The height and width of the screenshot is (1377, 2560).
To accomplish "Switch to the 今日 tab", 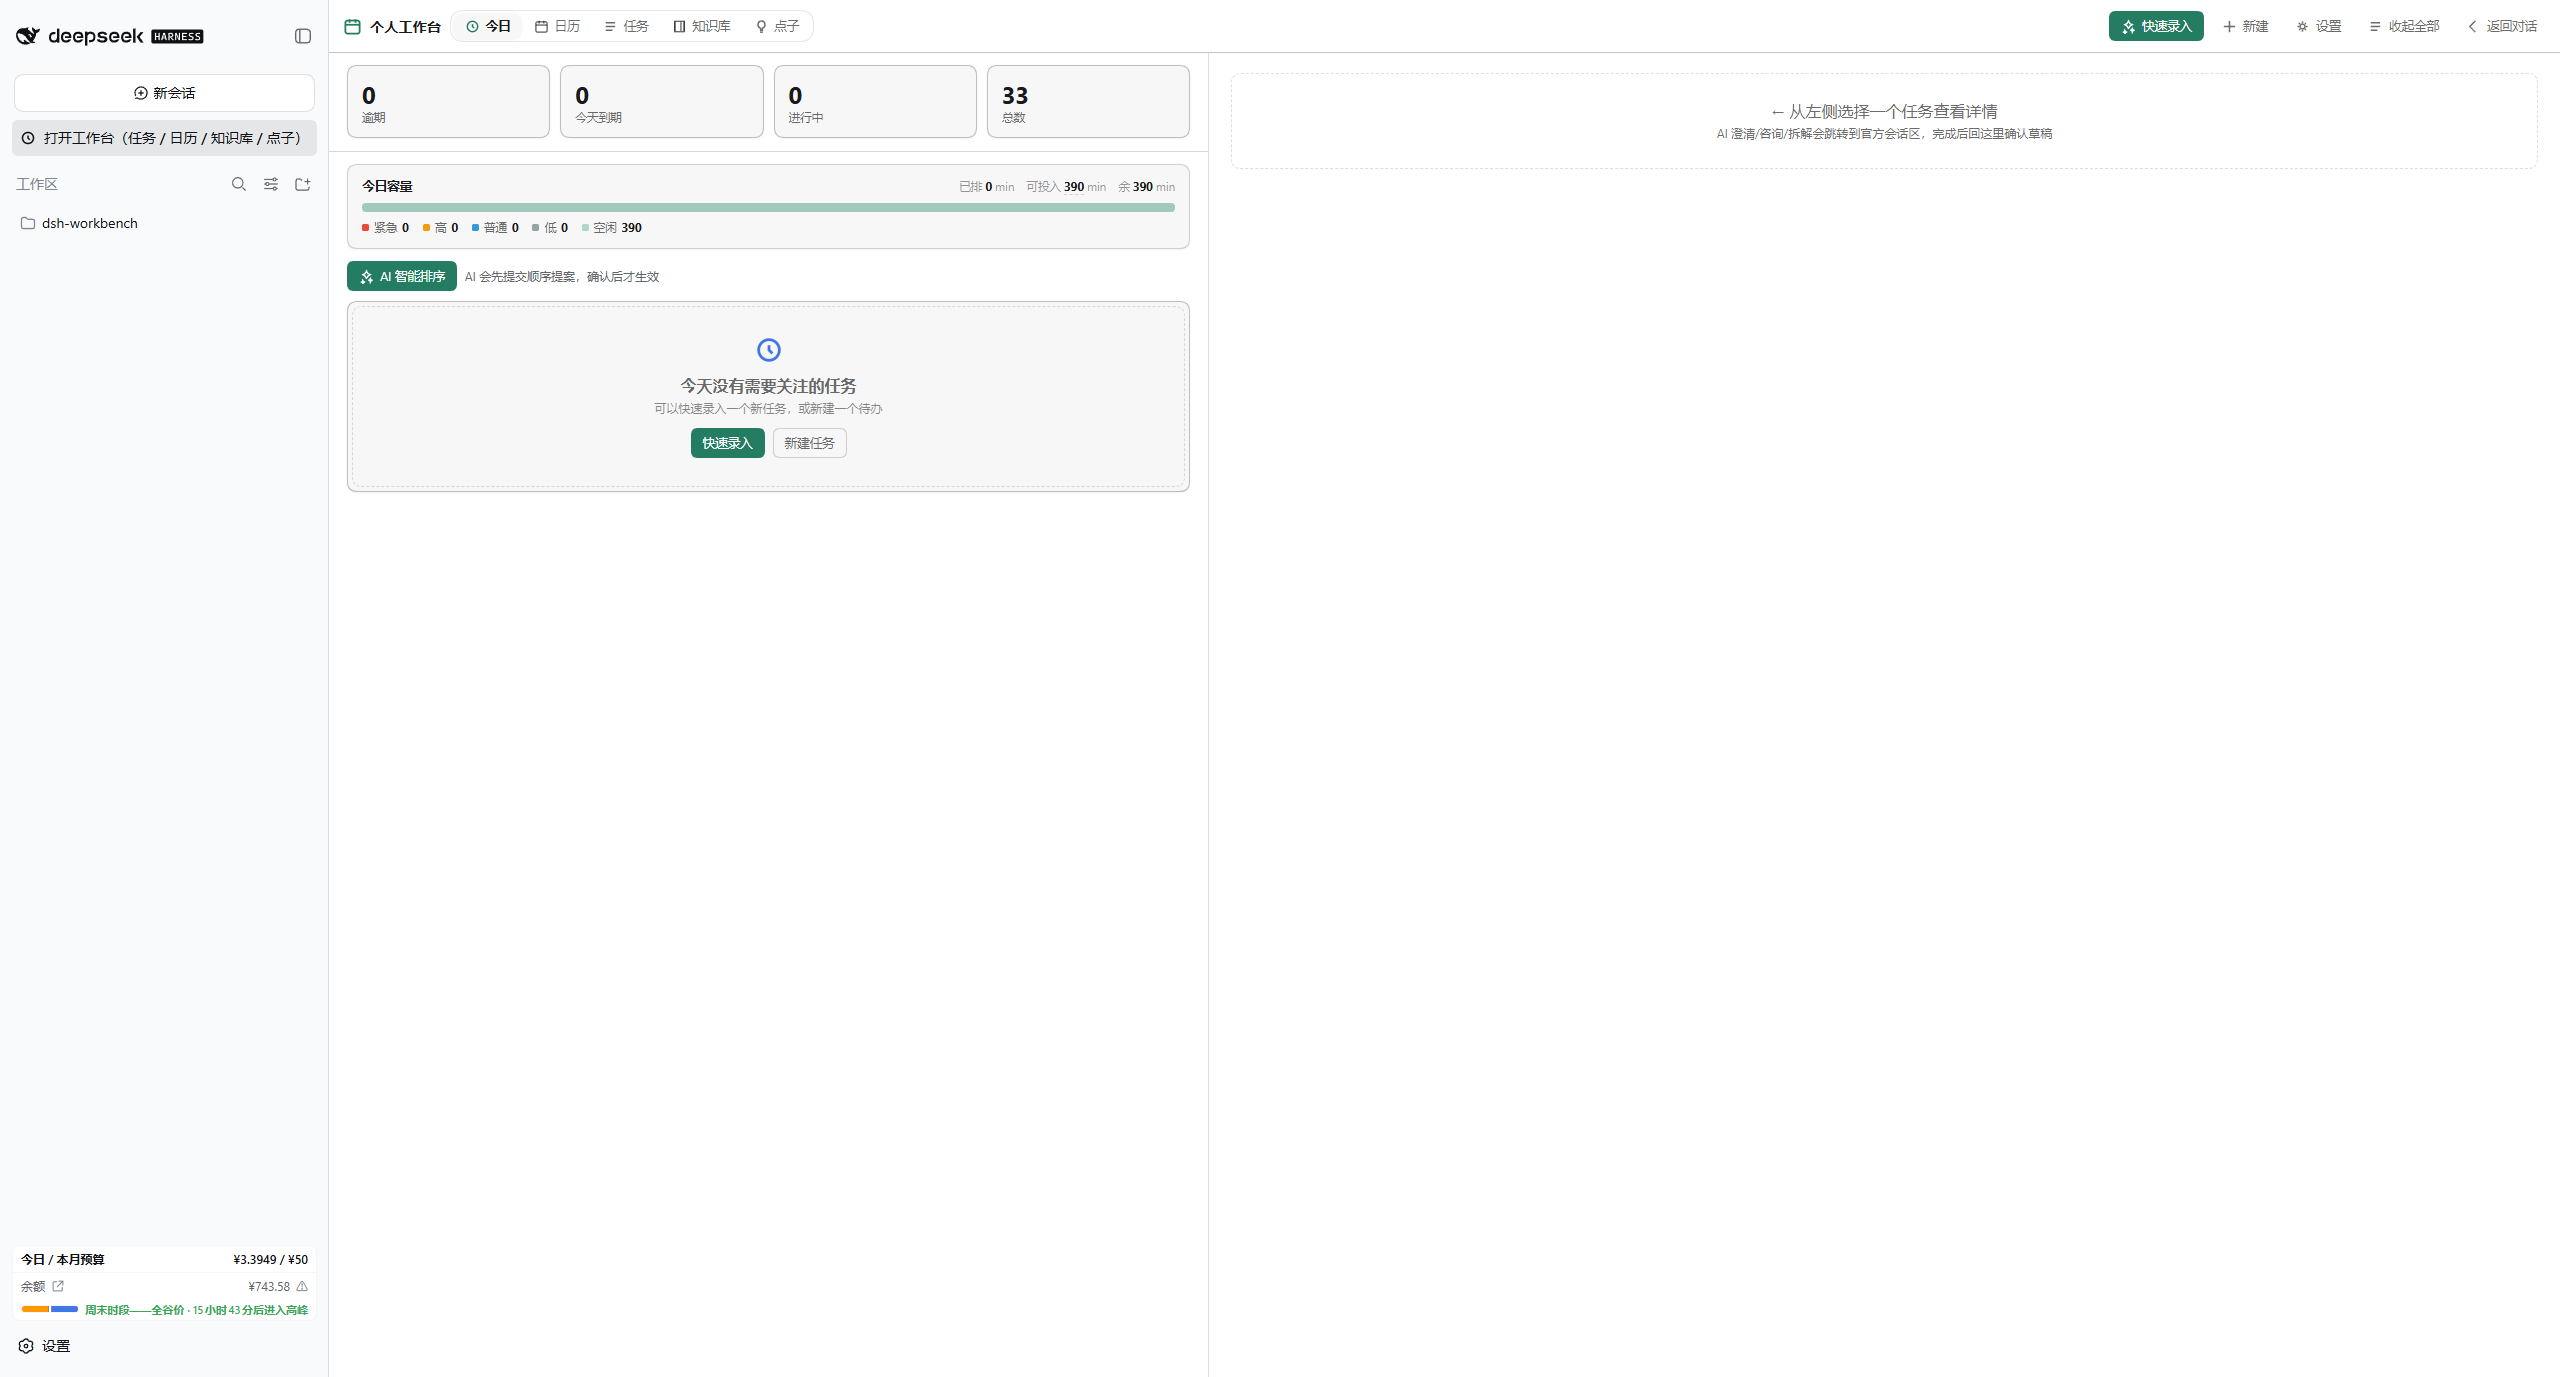I will pos(488,26).
